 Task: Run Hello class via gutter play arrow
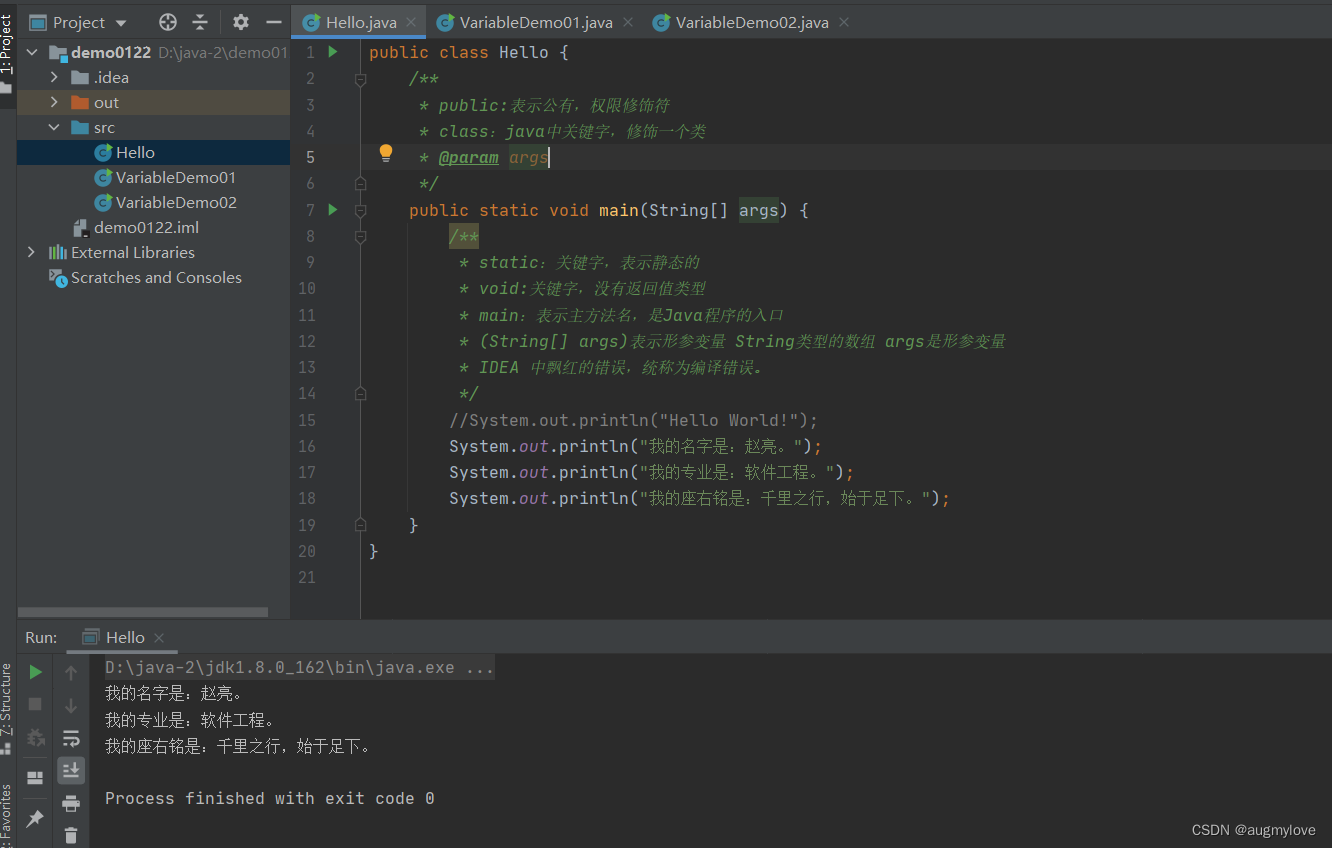click(332, 52)
